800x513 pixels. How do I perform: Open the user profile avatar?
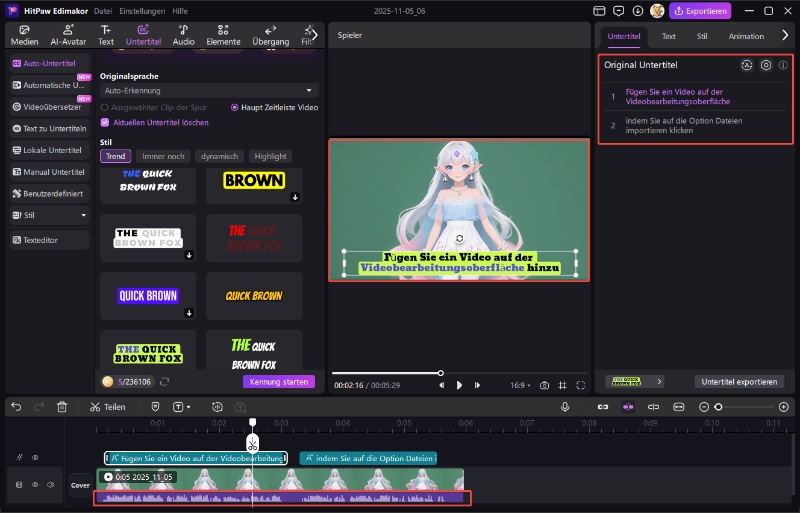click(x=657, y=11)
